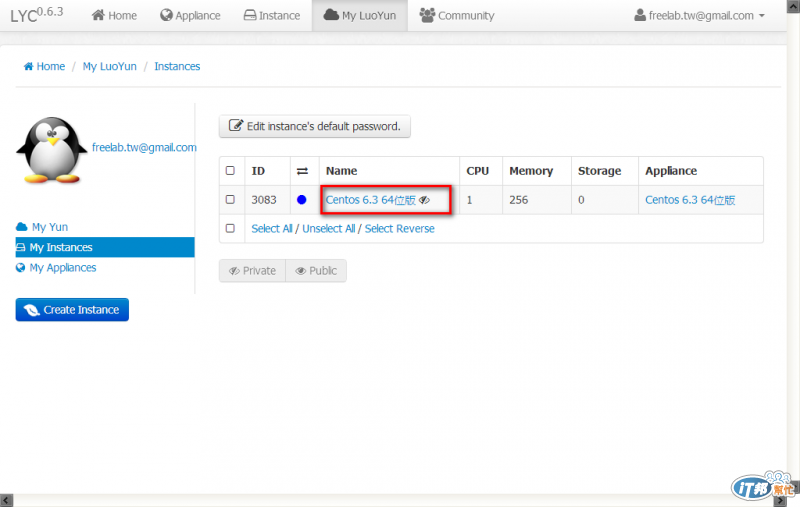Click the blue status dot of instance 3083
Image resolution: width=800 pixels, height=507 pixels.
302,200
